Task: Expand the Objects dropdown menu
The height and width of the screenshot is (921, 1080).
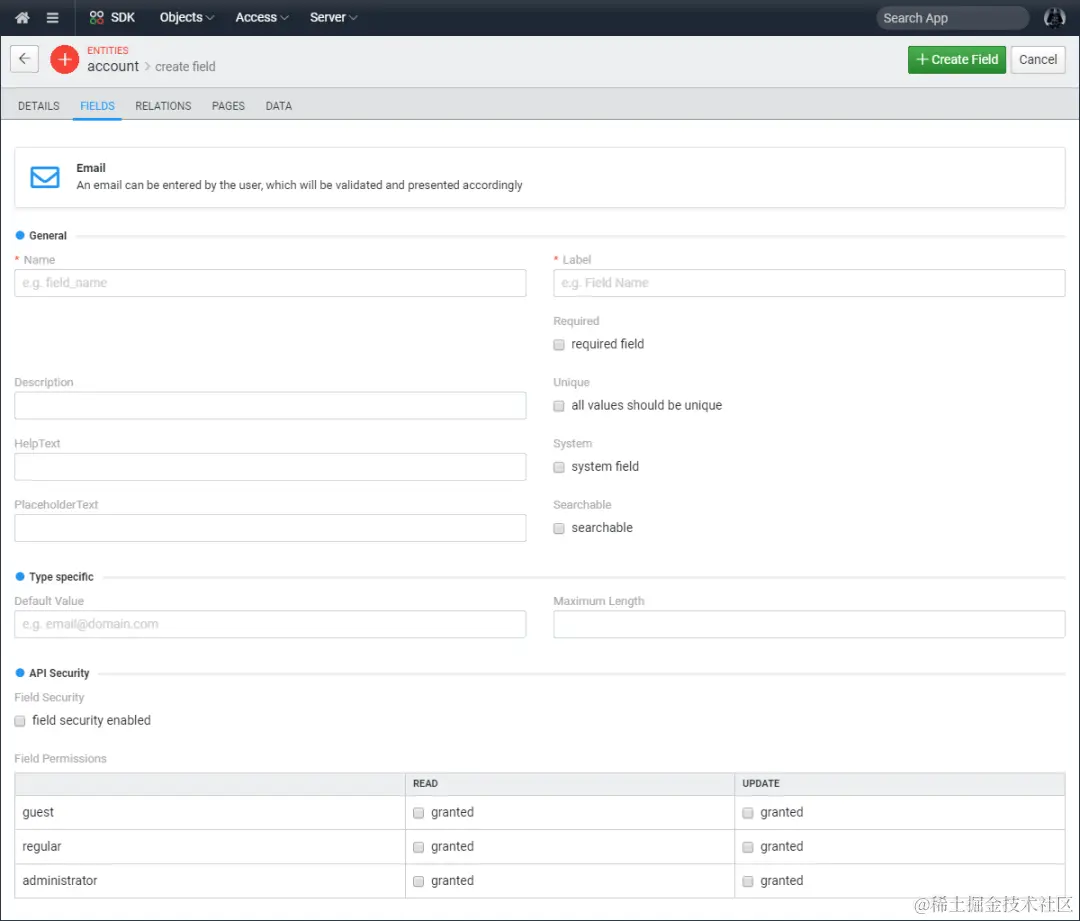Action: 187,17
